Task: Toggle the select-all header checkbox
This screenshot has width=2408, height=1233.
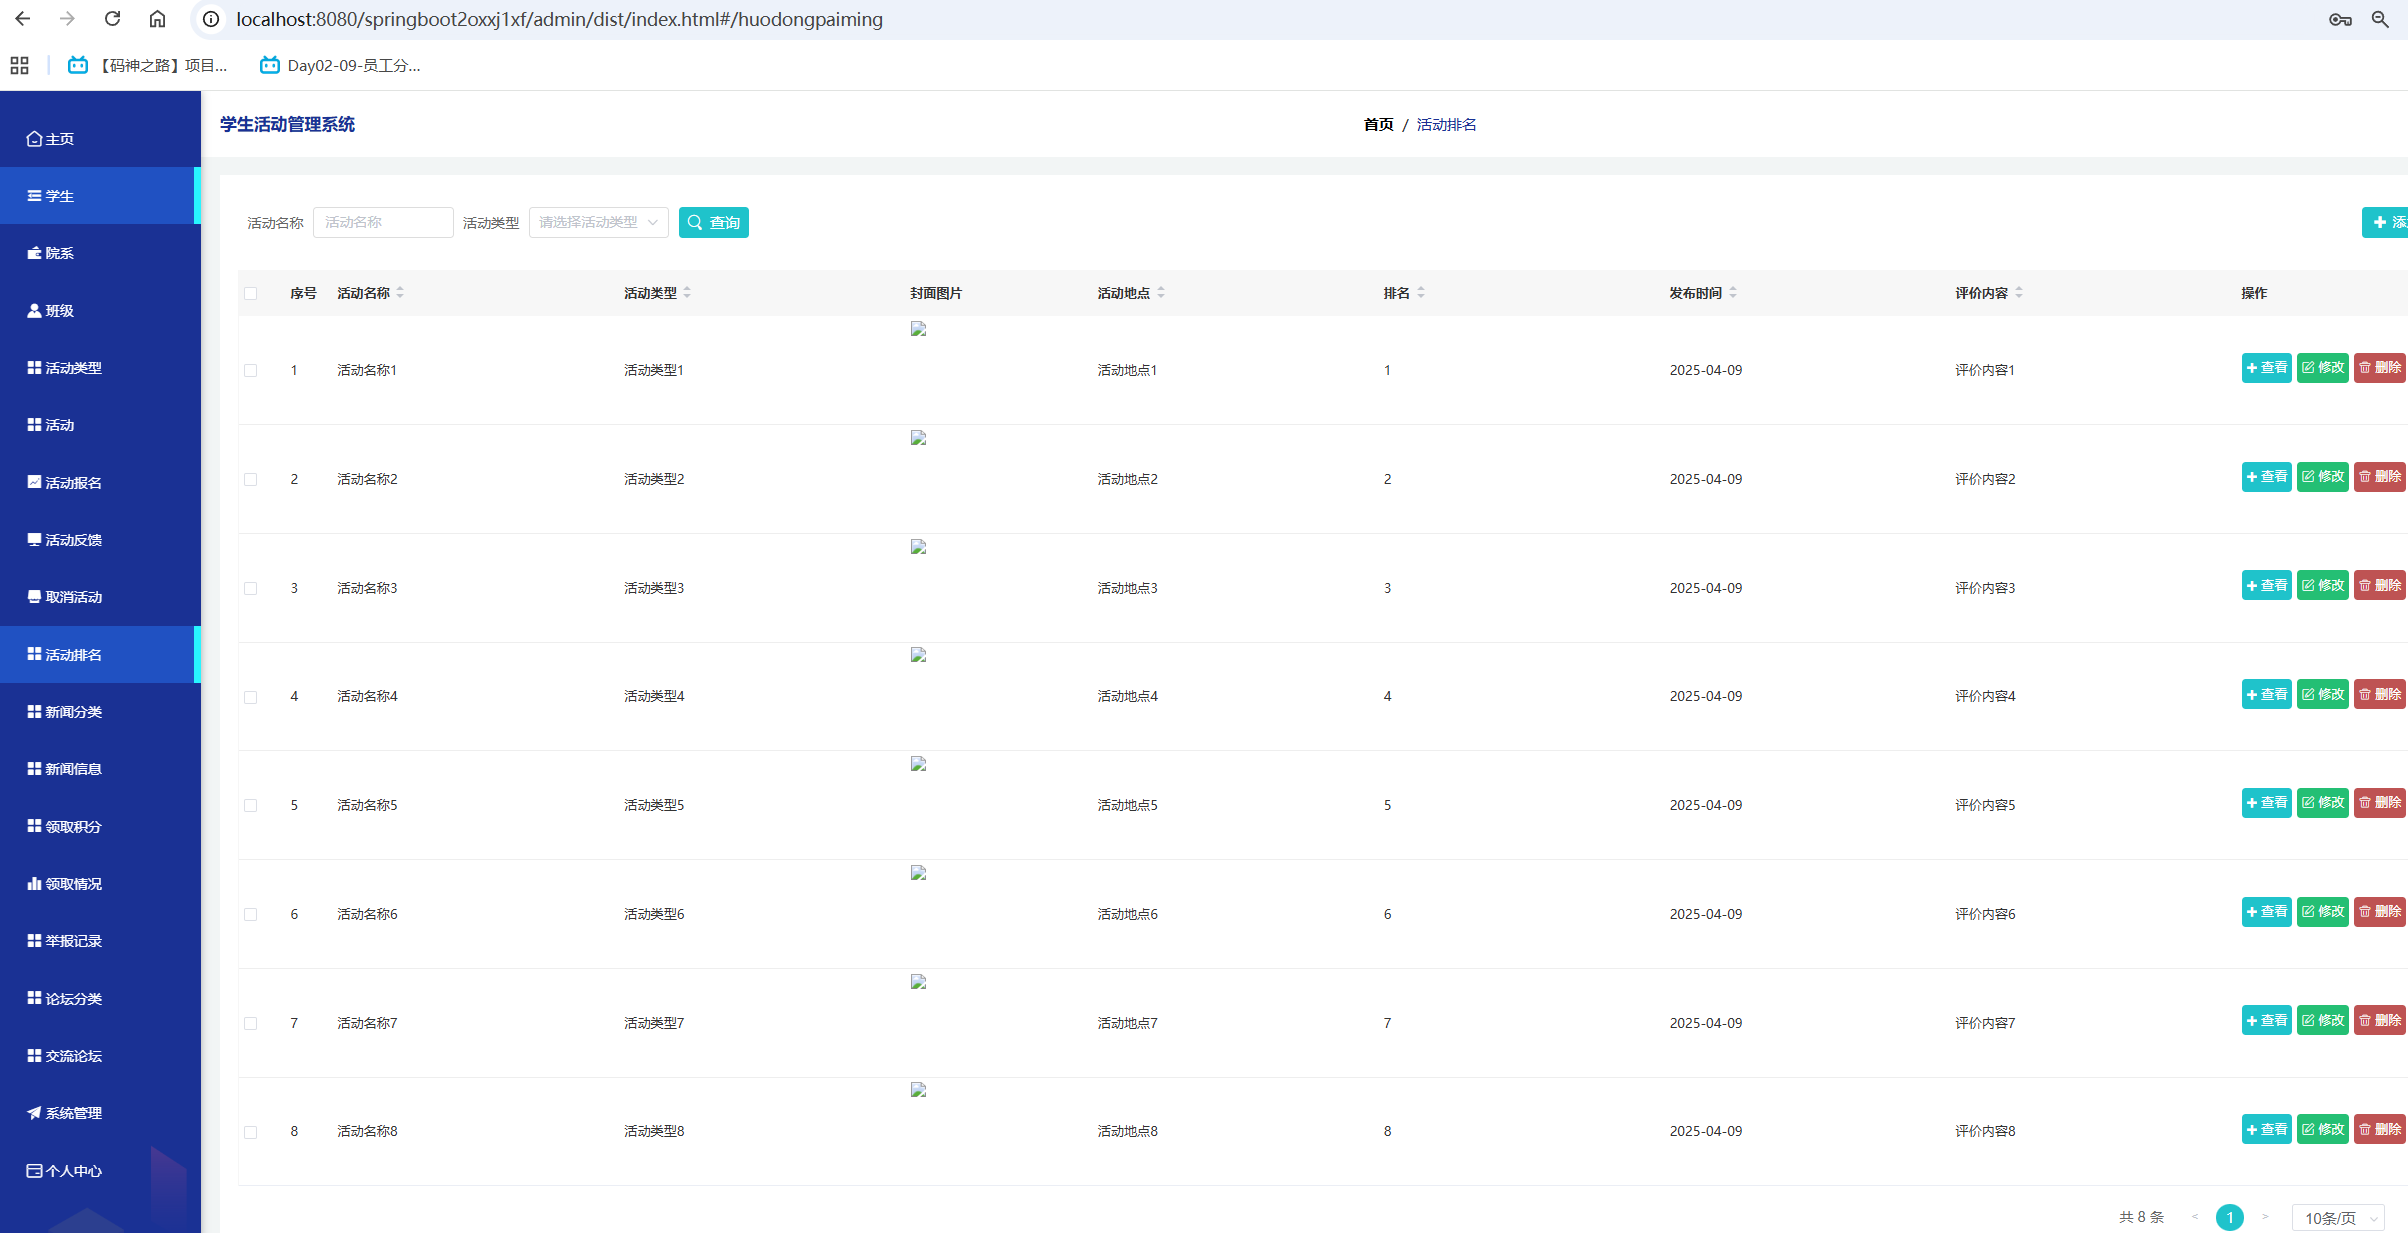Action: (x=251, y=294)
